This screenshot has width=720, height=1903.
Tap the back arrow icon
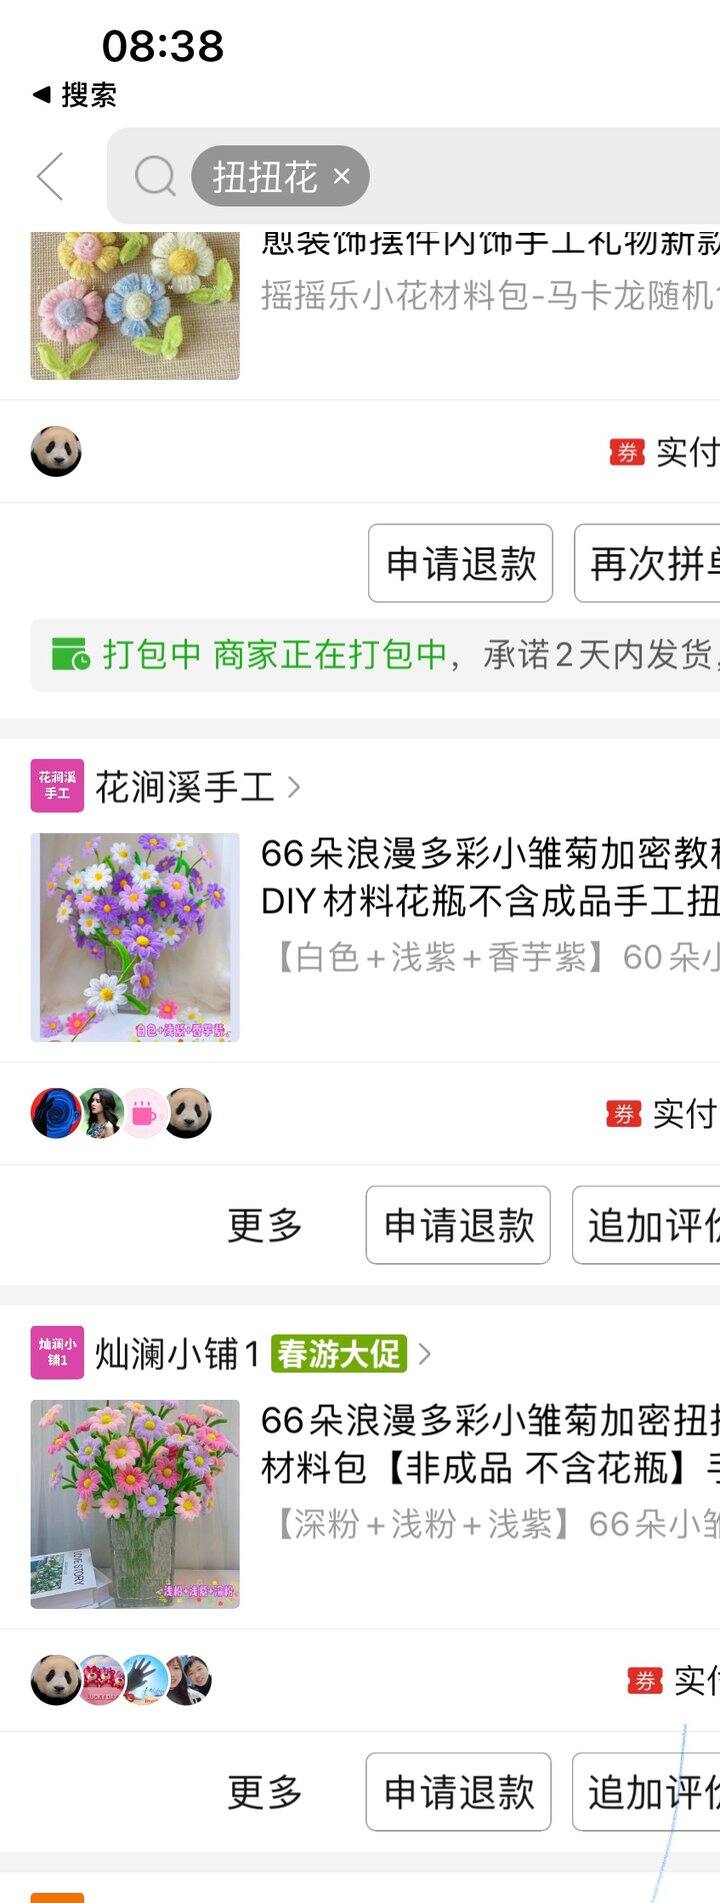[50, 177]
